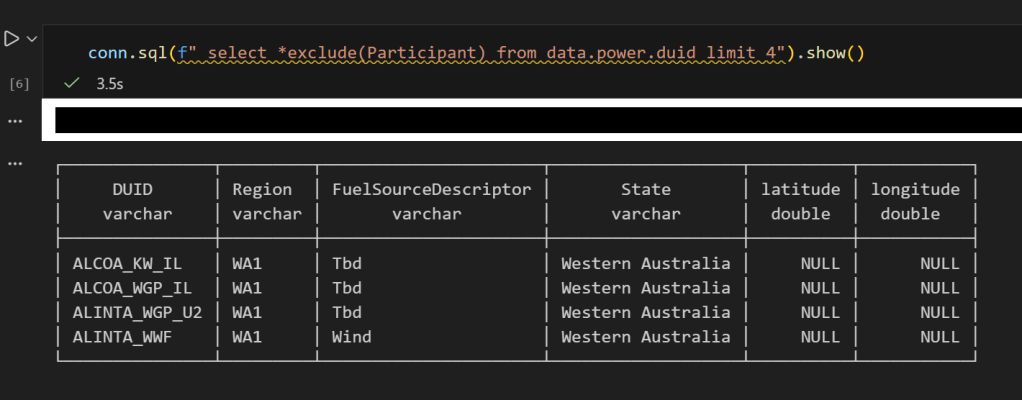Click the Wind fuel source cell
1022x400 pixels.
(x=351, y=337)
